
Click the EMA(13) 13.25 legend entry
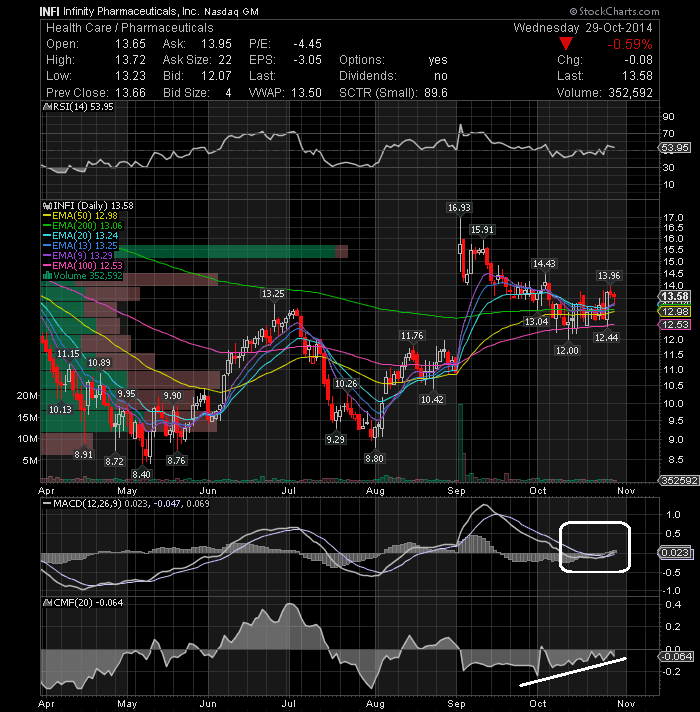point(80,246)
